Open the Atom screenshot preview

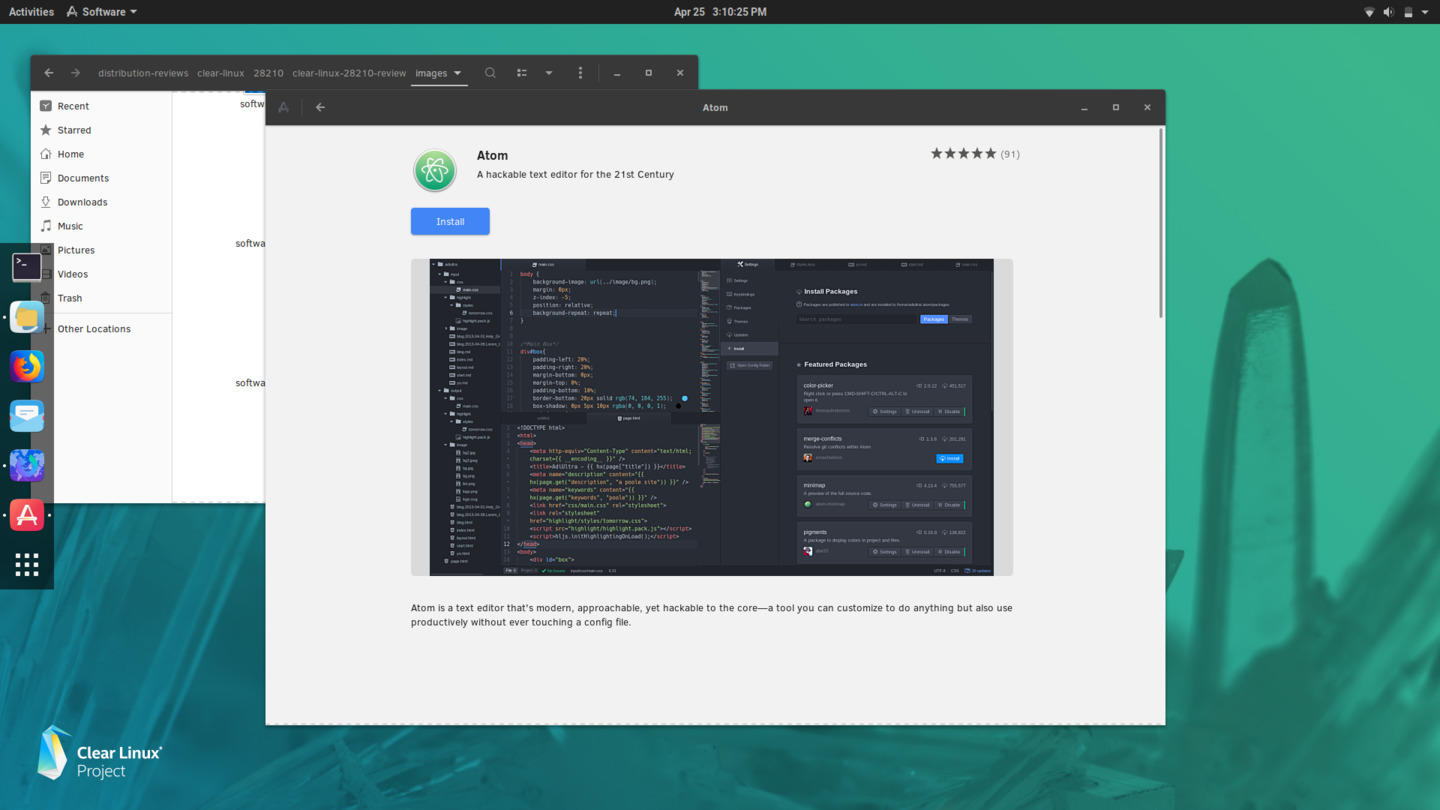[x=712, y=417]
